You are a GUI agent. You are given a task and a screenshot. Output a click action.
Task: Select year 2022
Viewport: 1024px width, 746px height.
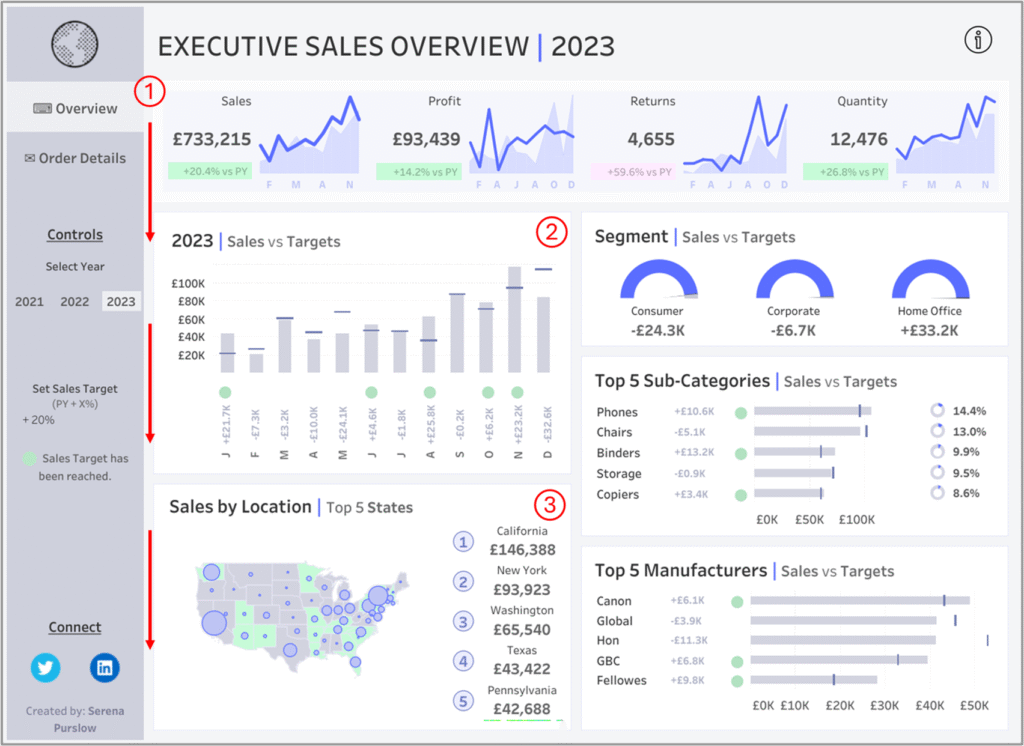coord(74,301)
